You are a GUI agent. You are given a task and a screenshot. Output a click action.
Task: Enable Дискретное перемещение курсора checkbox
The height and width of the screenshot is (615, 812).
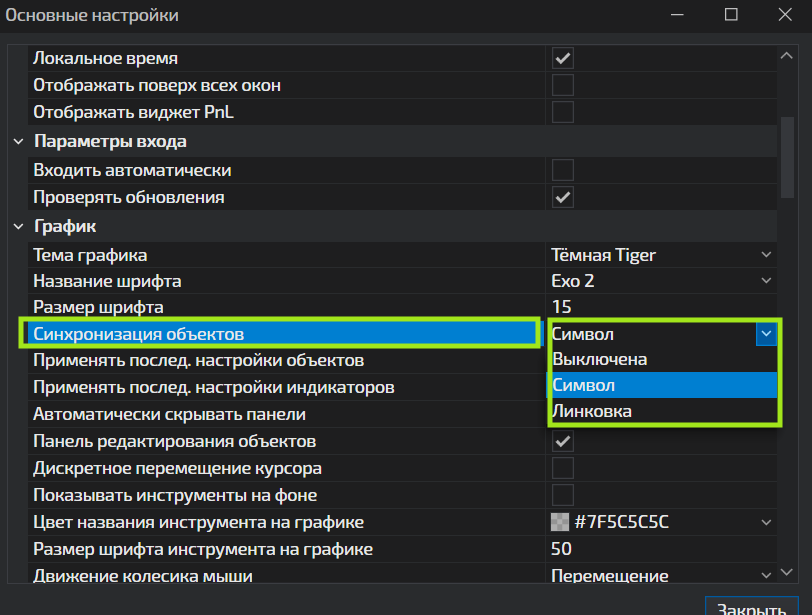pyautogui.click(x=563, y=468)
